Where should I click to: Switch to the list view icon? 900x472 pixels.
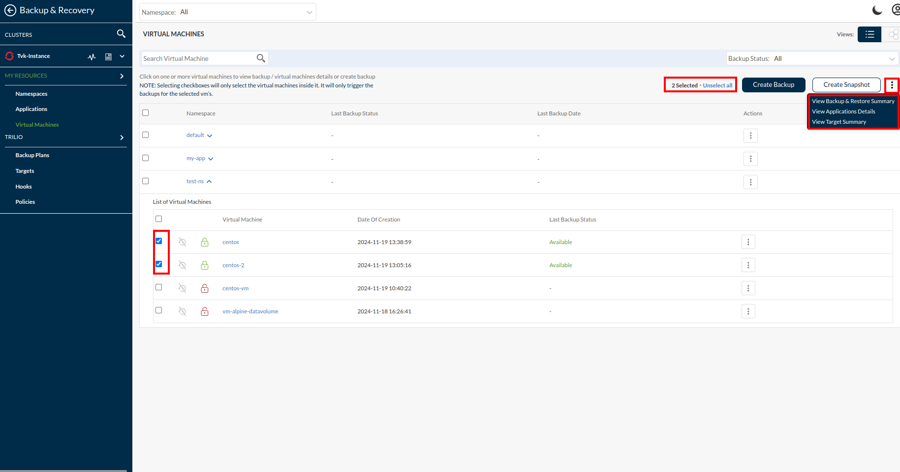869,35
